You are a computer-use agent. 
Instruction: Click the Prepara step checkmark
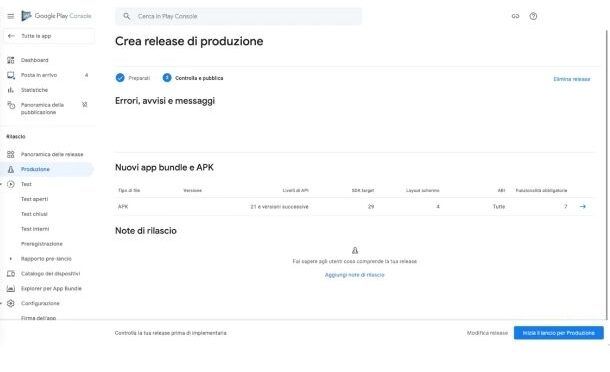(x=120, y=78)
